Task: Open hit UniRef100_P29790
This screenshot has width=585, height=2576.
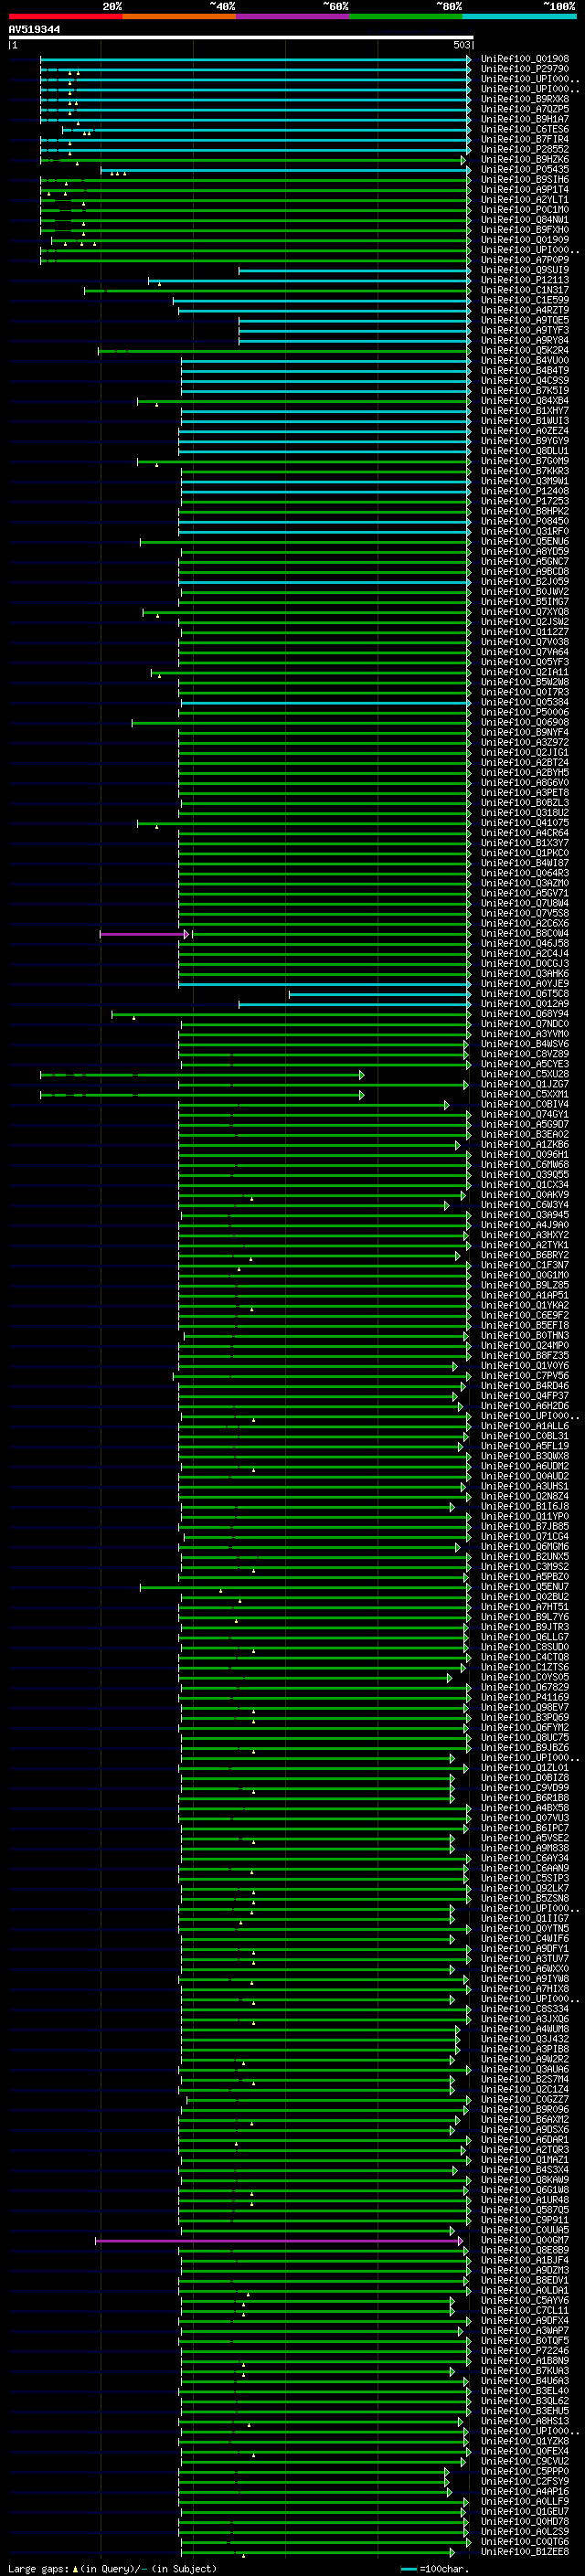Action: (525, 69)
